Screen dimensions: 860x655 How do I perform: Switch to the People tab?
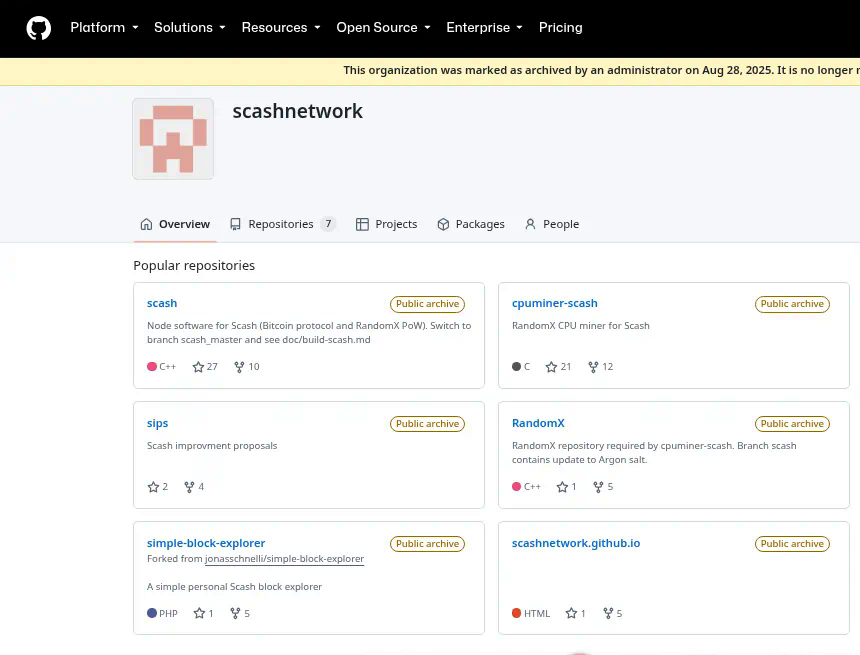click(552, 224)
